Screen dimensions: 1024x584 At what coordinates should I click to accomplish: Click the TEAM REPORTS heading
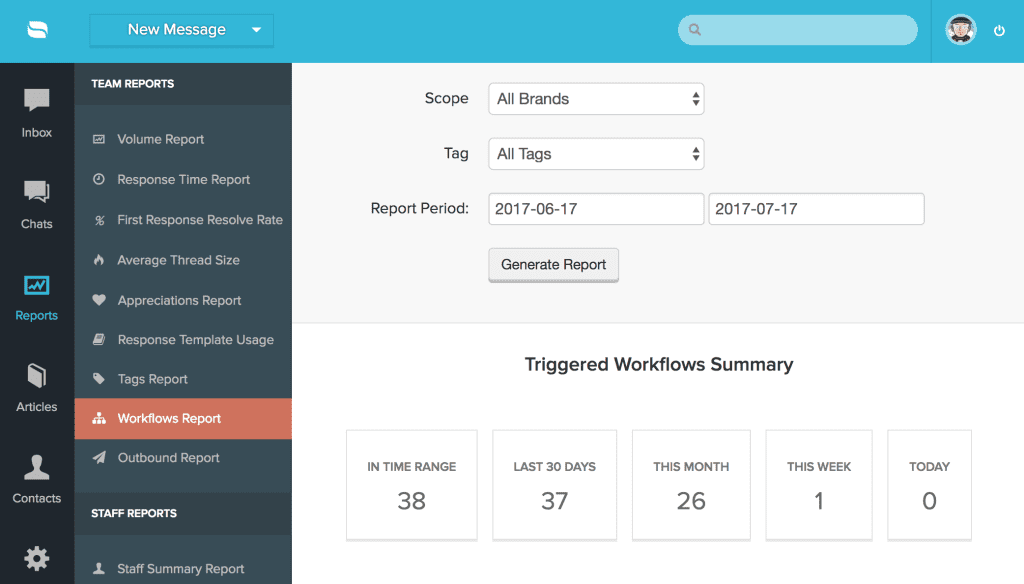[x=133, y=84]
